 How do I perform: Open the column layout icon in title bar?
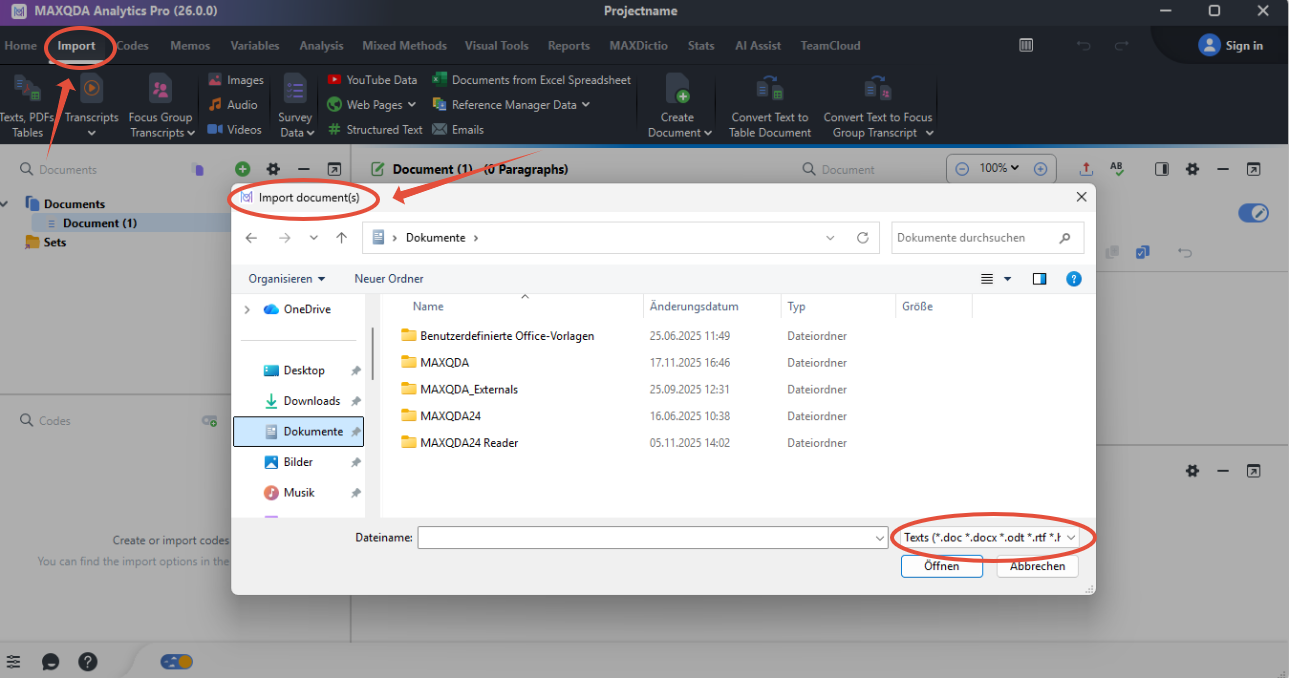coord(1026,45)
